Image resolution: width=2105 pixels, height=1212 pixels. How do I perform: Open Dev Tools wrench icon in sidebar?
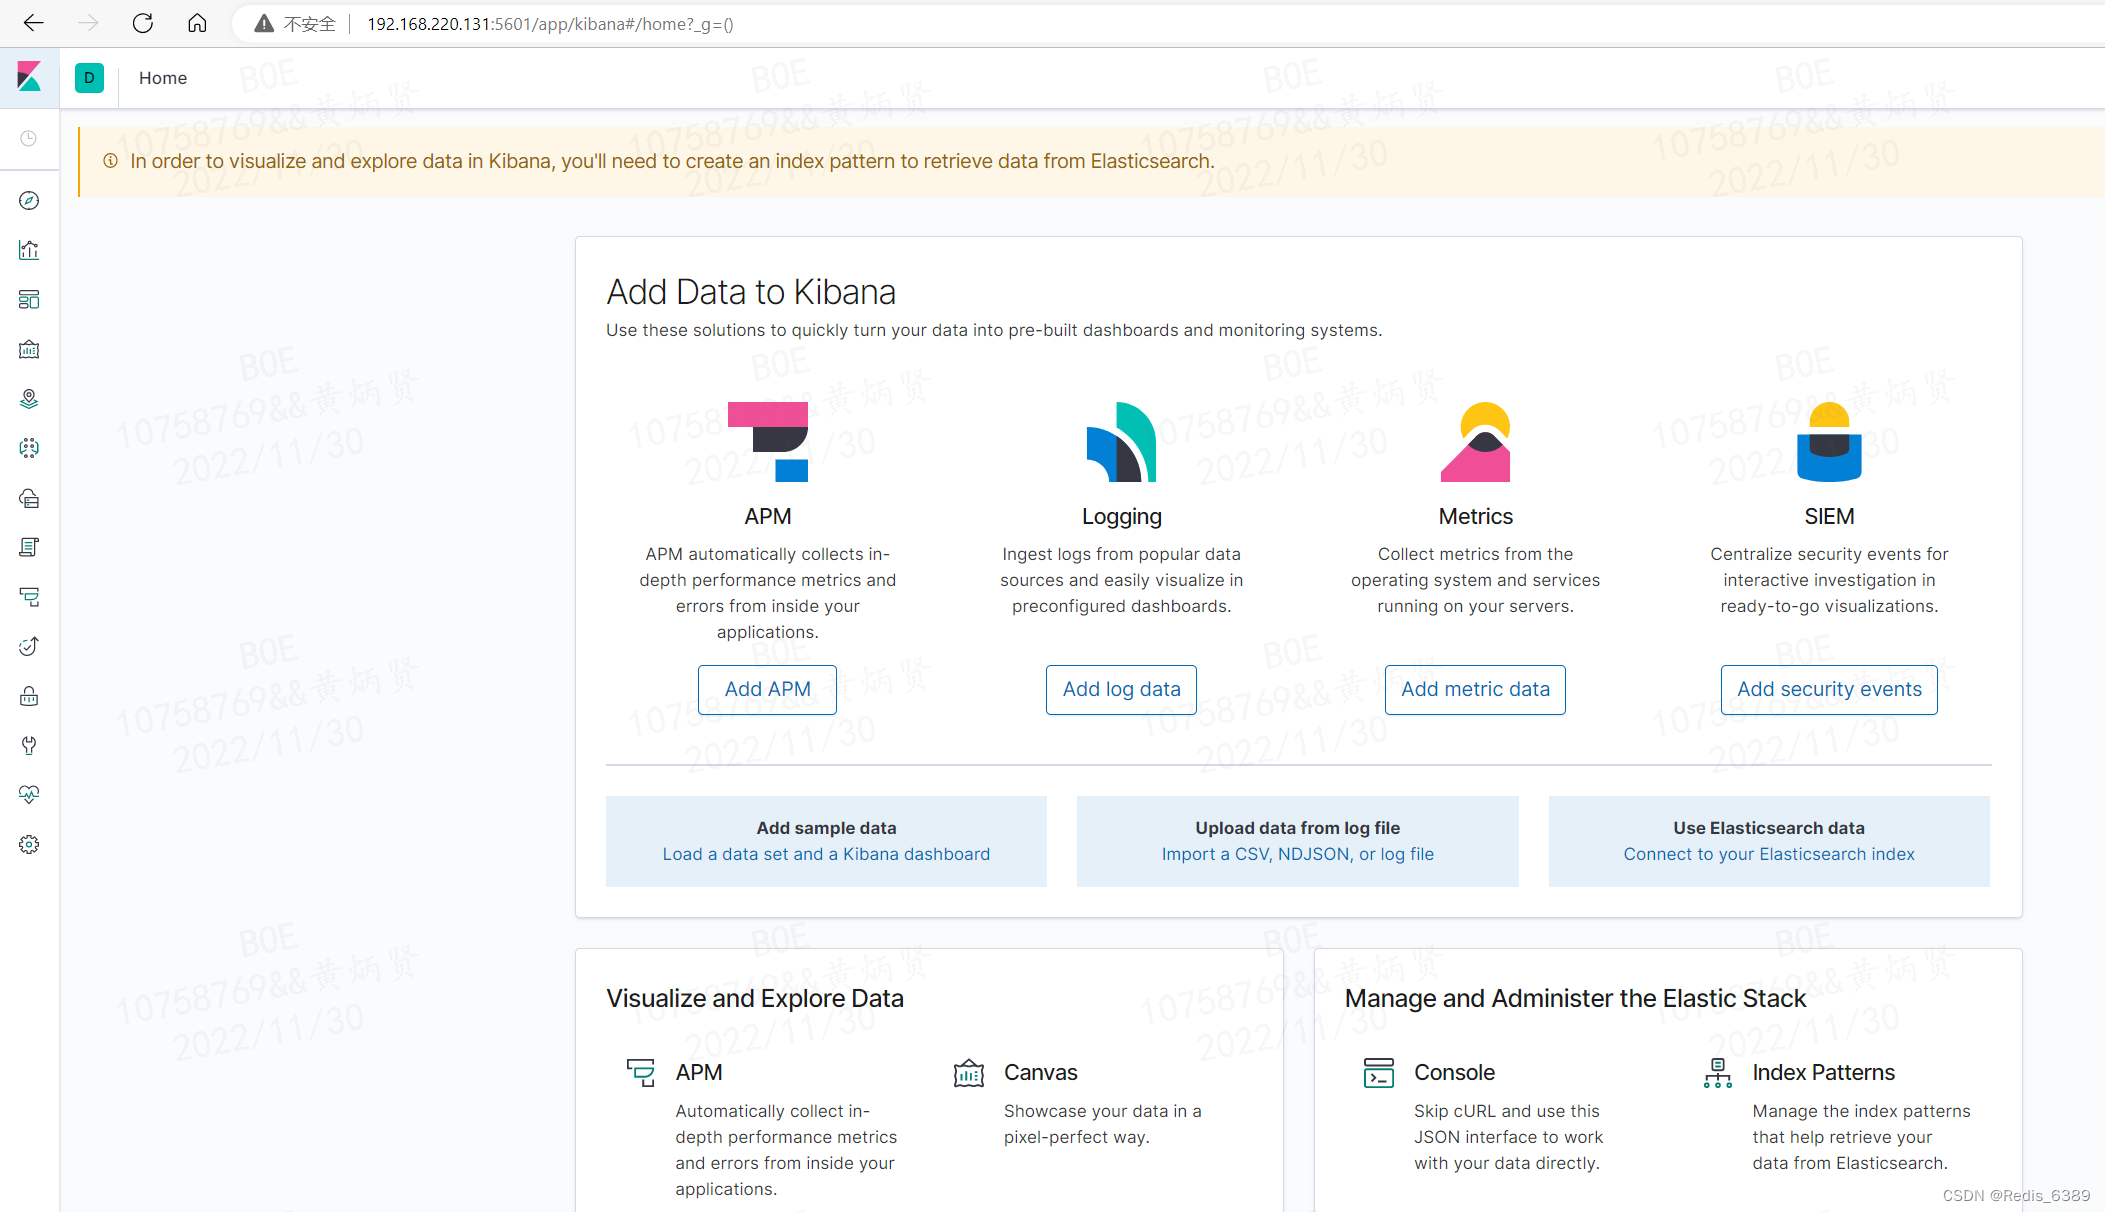click(x=29, y=745)
